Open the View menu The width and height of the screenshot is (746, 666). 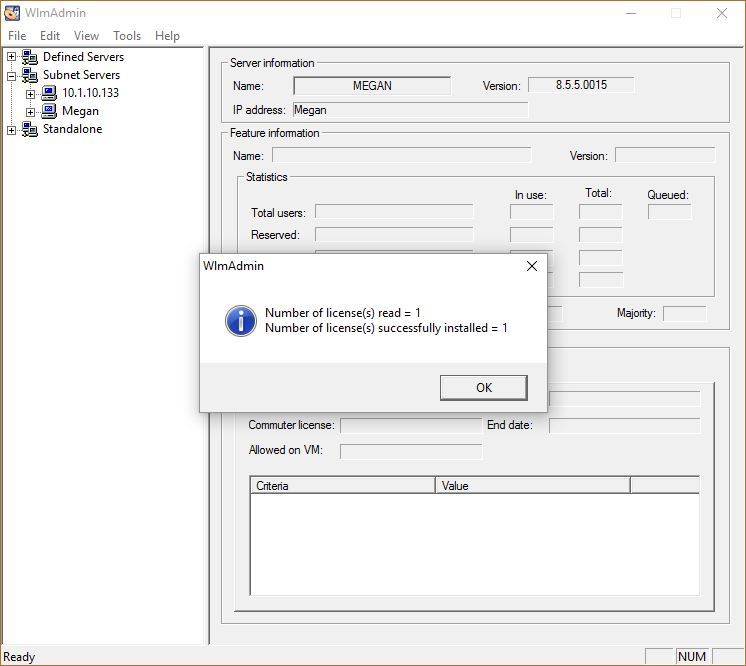pos(86,36)
